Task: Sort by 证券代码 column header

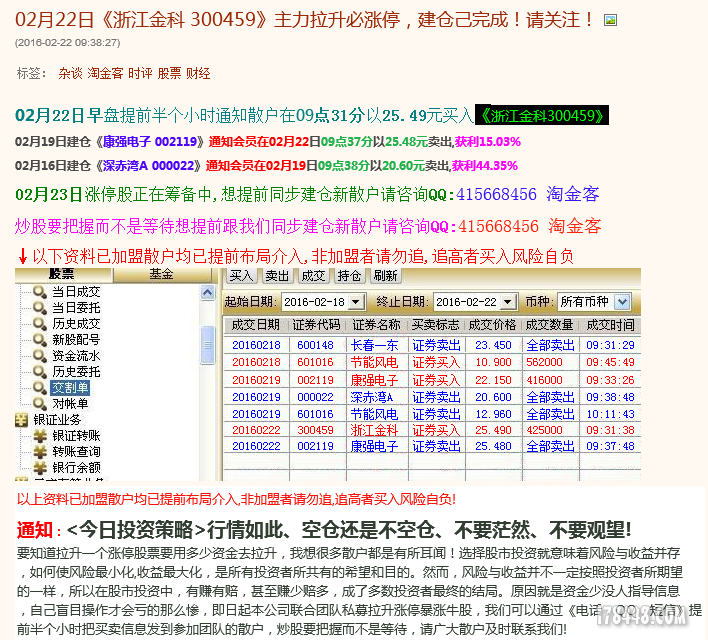Action: tap(316, 325)
